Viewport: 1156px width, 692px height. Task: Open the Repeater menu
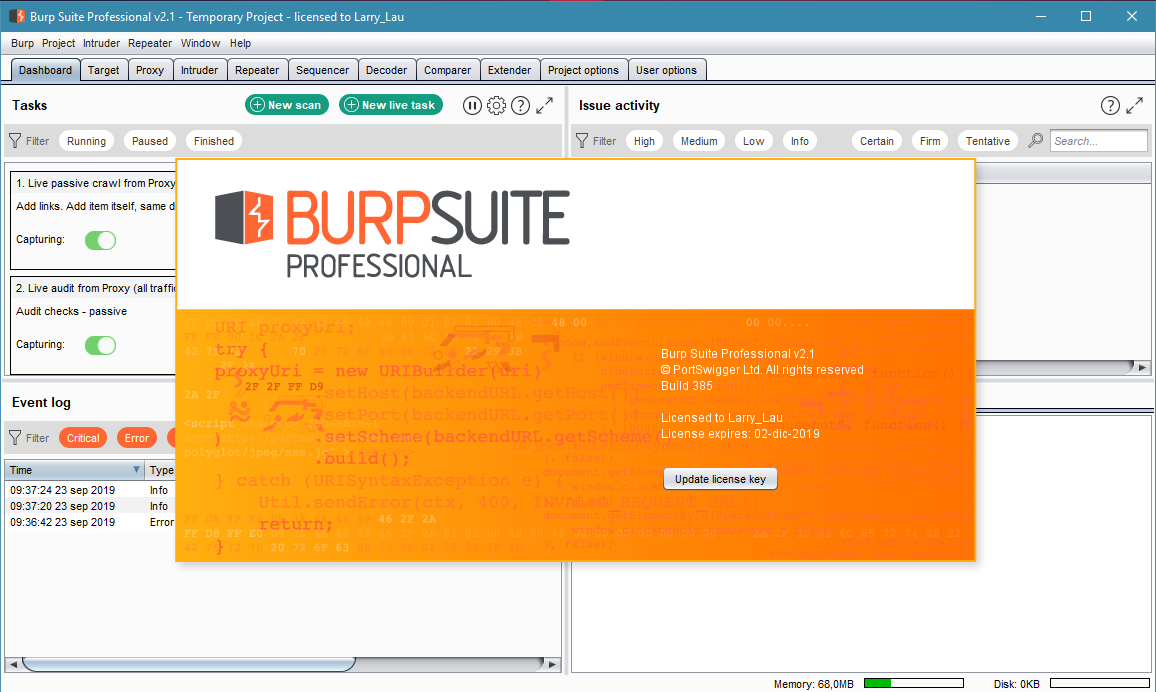[150, 43]
